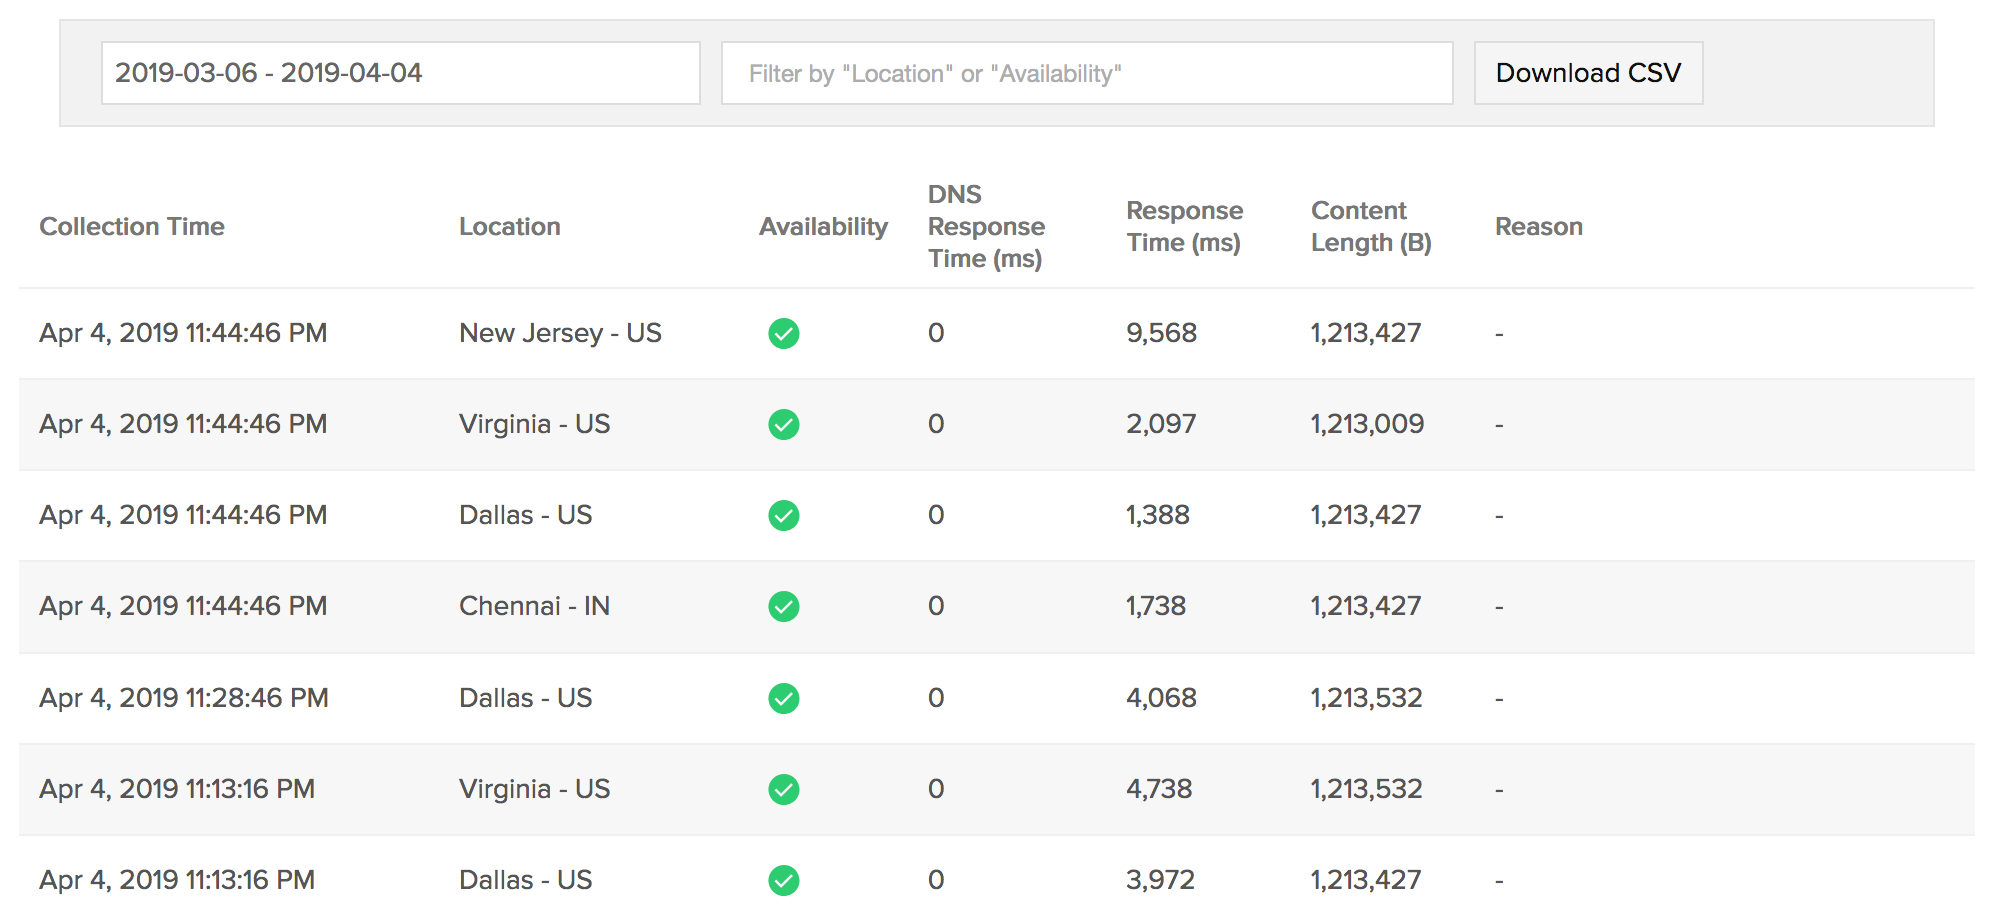Click the Availability column header

pyautogui.click(x=823, y=227)
